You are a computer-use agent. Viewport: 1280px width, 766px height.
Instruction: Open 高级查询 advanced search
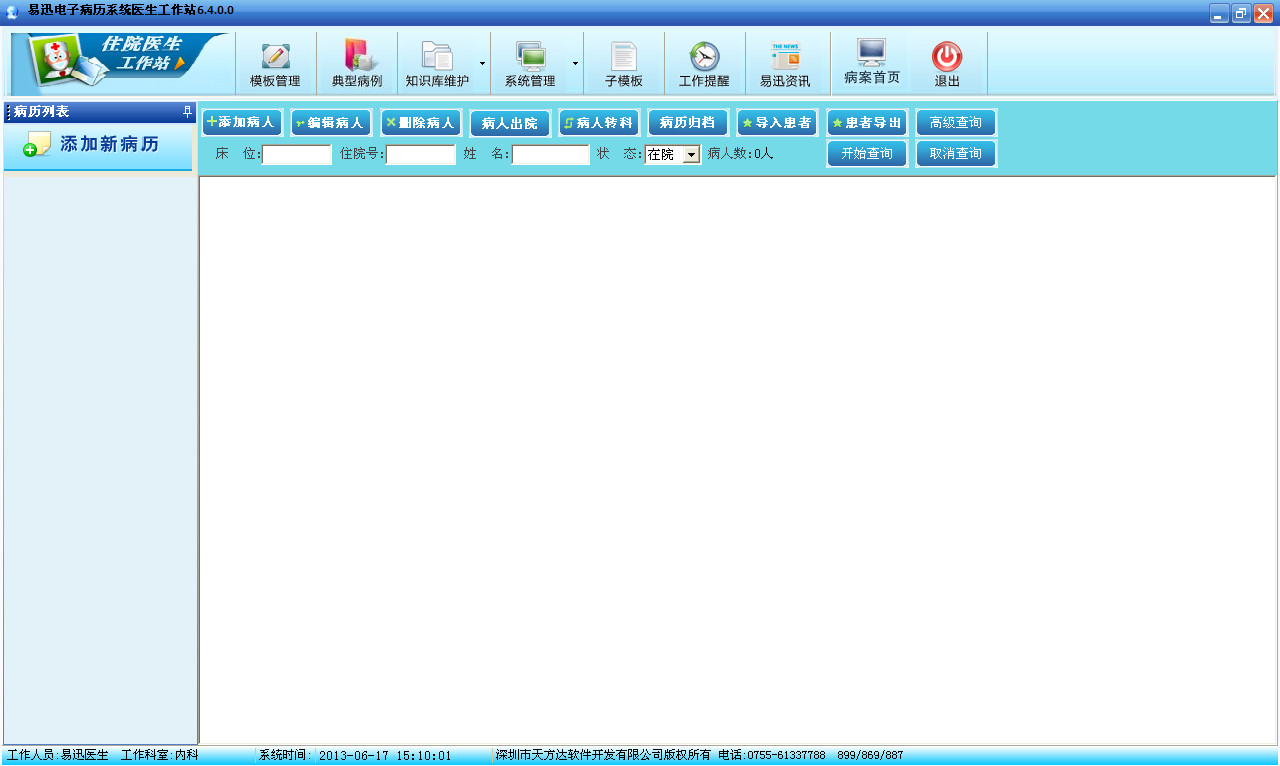click(x=955, y=123)
